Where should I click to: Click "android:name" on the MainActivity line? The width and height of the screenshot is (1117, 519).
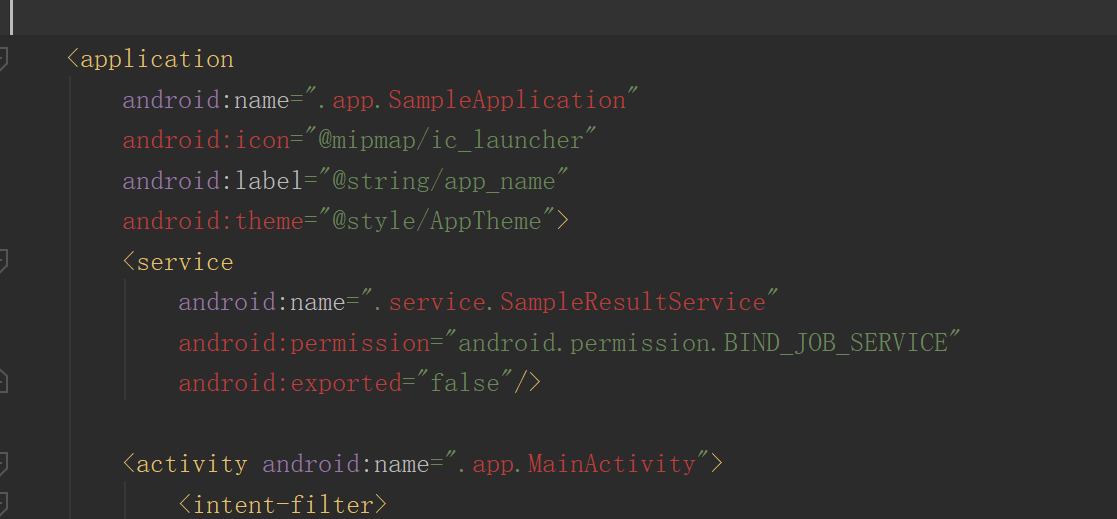tap(346, 465)
